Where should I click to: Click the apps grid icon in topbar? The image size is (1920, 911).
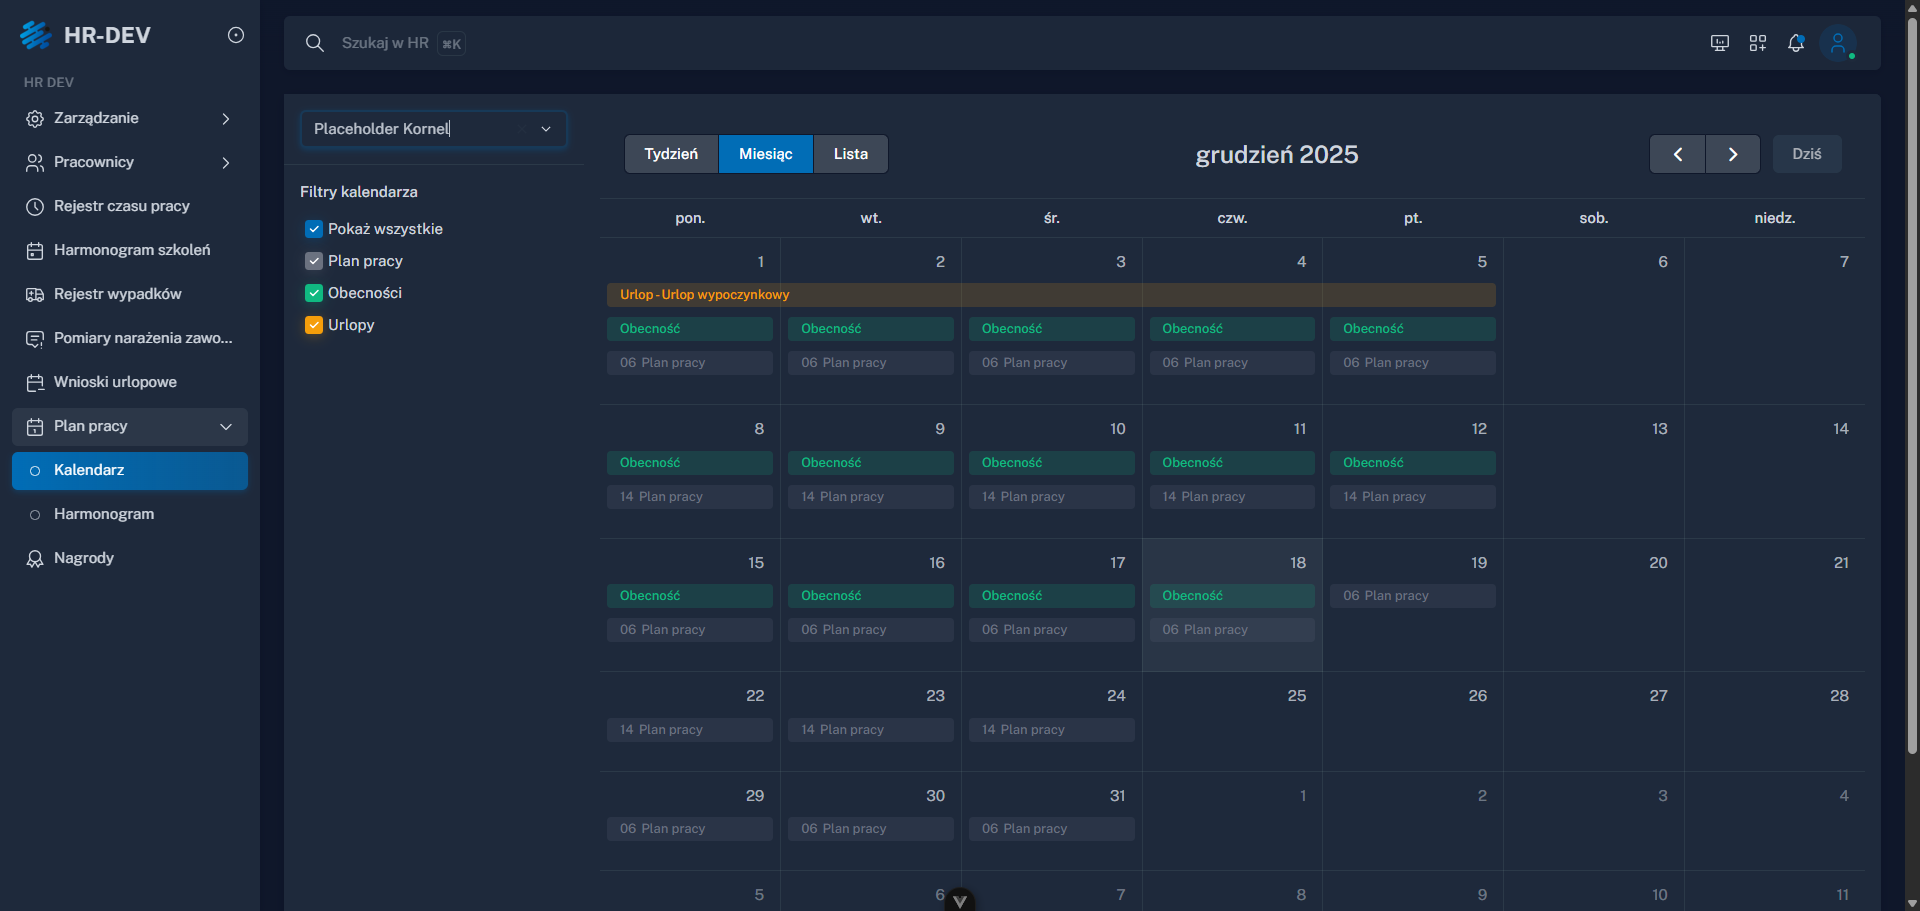coord(1758,43)
